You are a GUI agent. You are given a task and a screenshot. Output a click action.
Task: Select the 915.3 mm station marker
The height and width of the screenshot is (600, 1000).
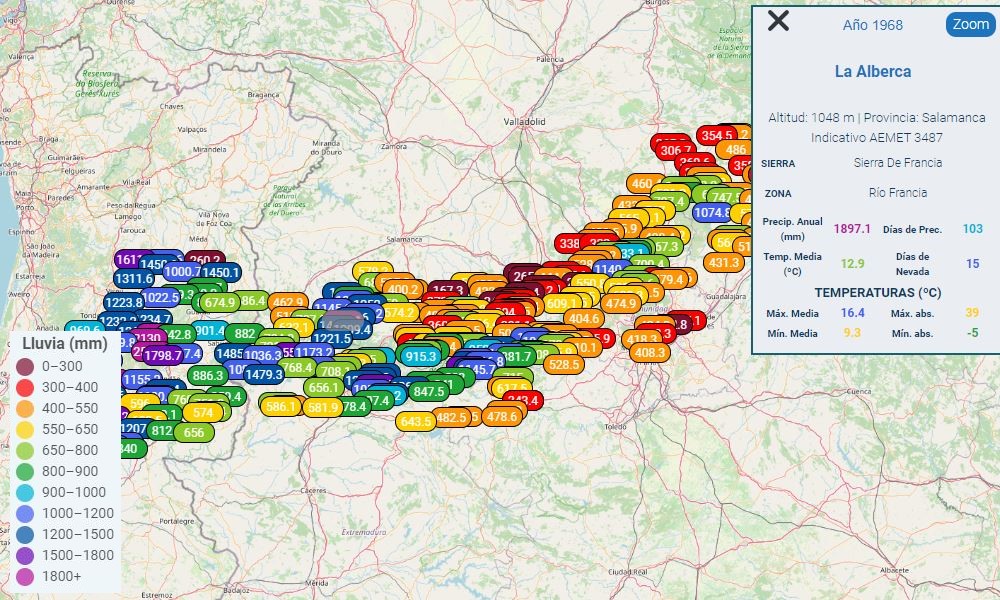(421, 356)
